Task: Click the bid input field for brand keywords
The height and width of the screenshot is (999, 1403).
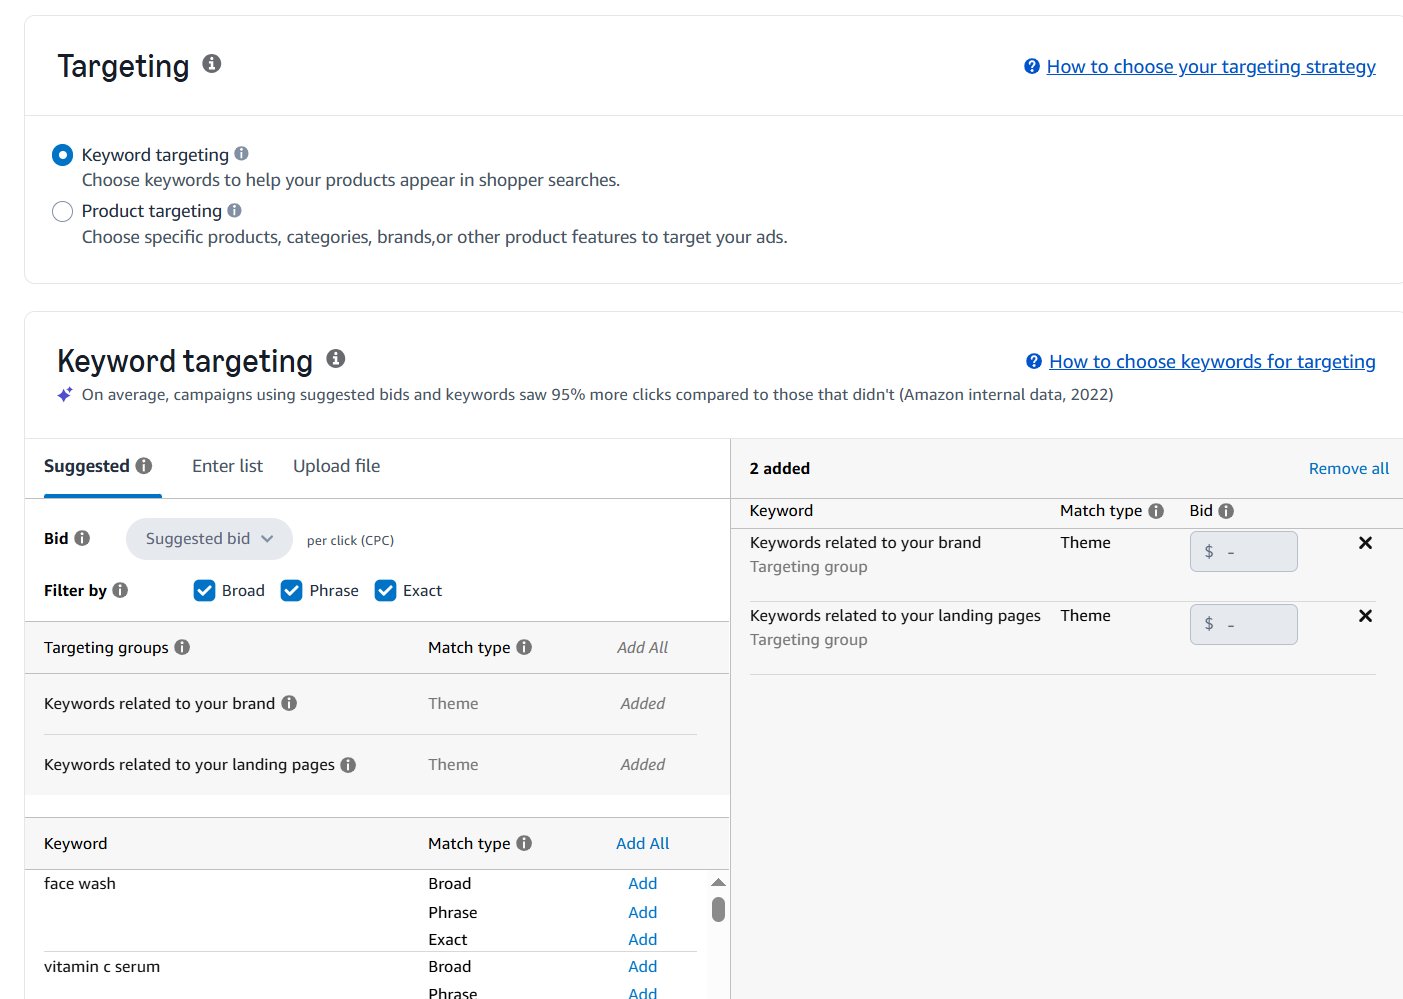Action: point(1243,551)
